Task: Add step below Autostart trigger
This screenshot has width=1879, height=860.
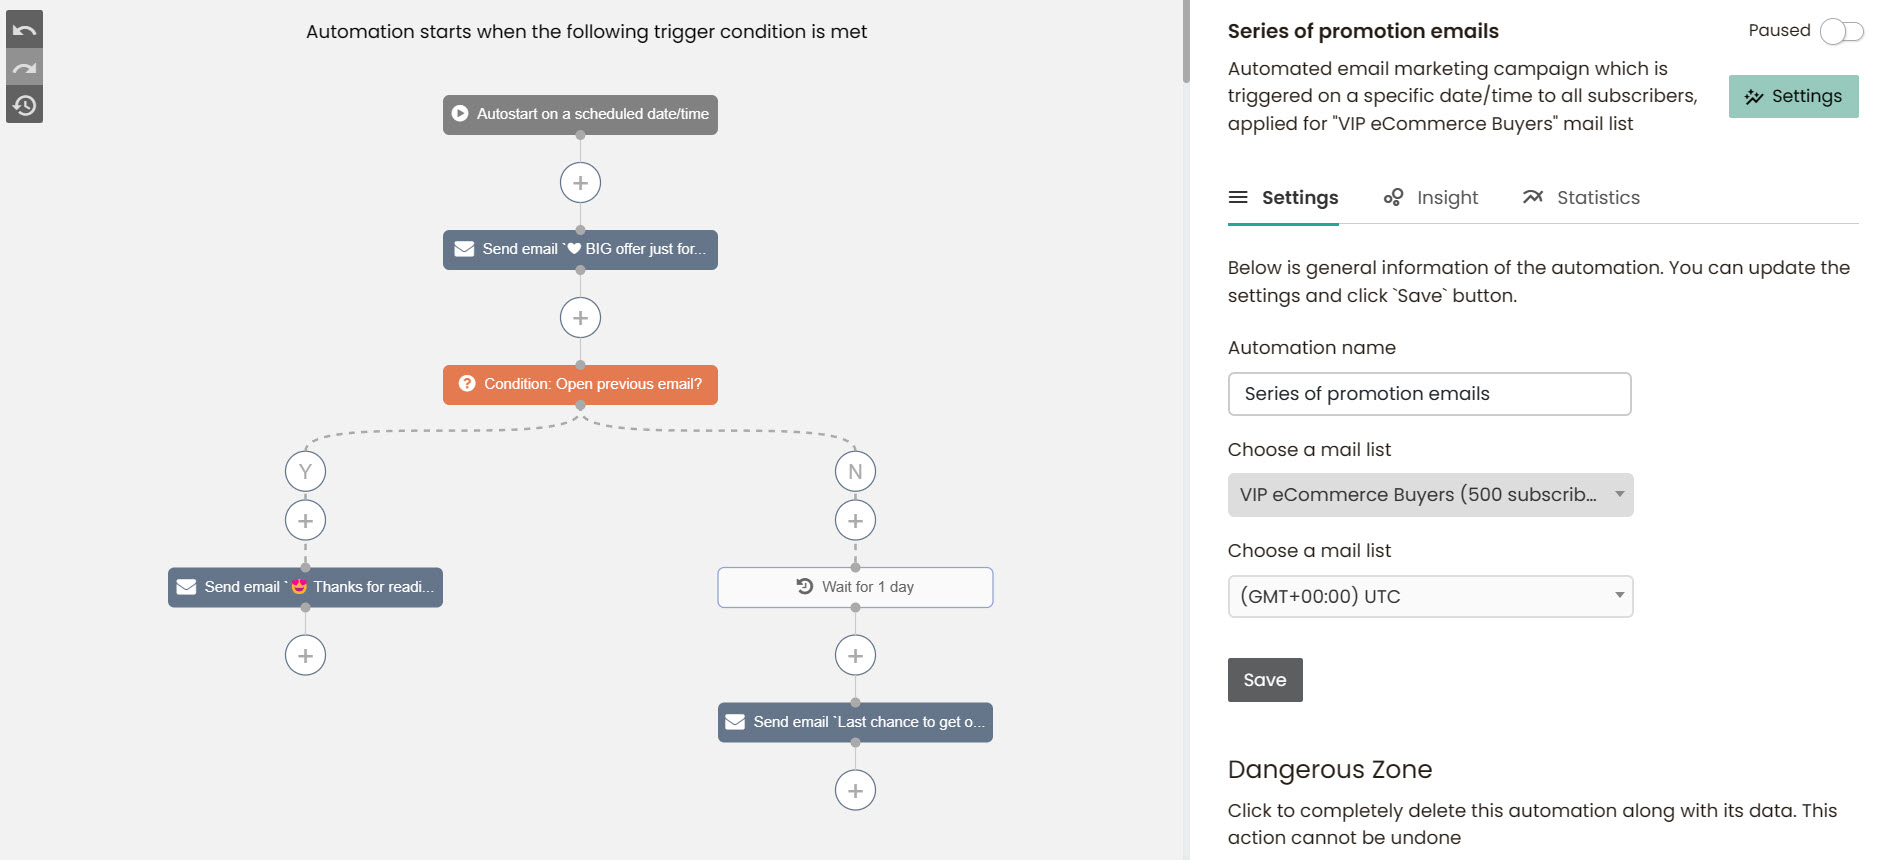Action: pyautogui.click(x=580, y=183)
